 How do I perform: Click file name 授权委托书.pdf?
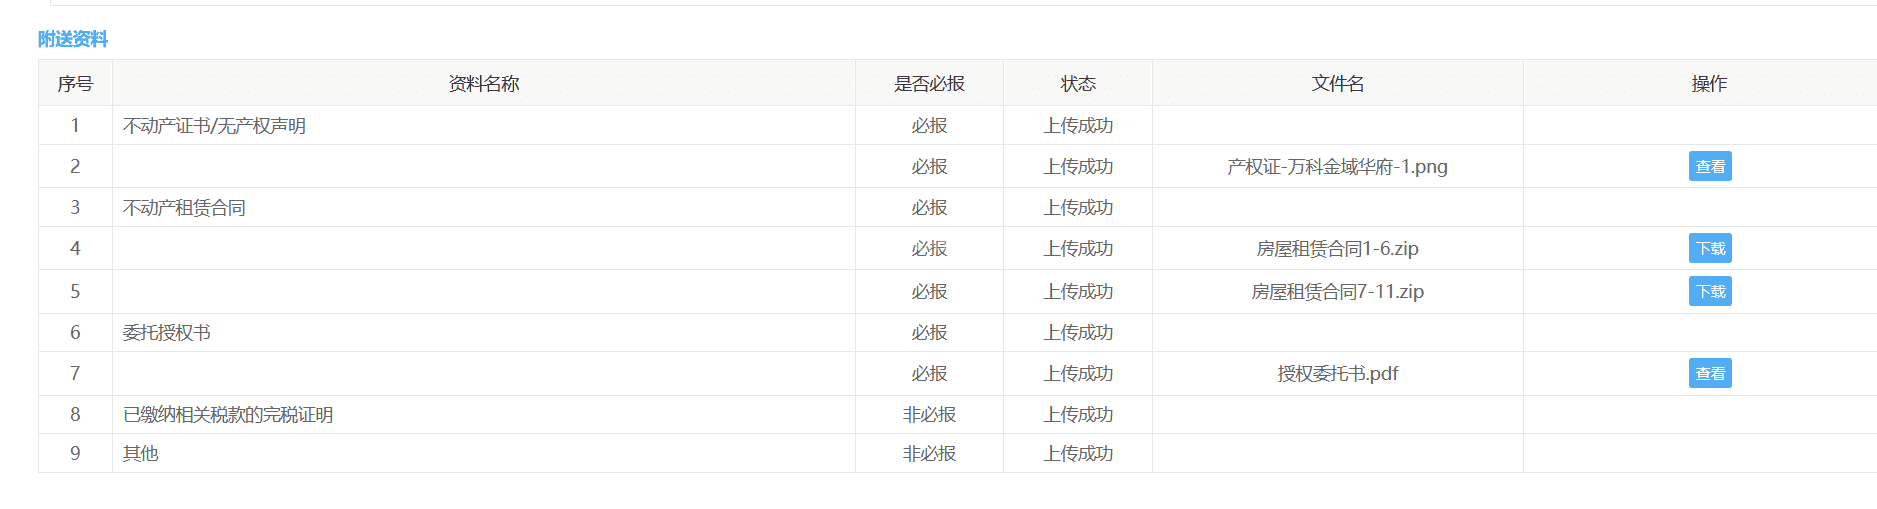1337,373
